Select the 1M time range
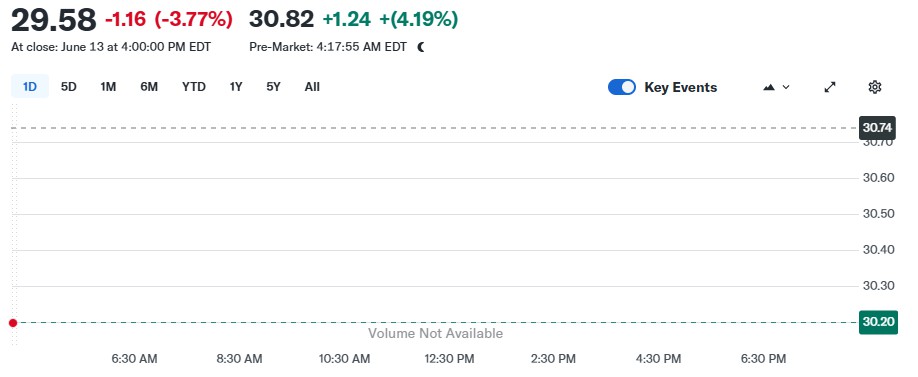 [108, 87]
